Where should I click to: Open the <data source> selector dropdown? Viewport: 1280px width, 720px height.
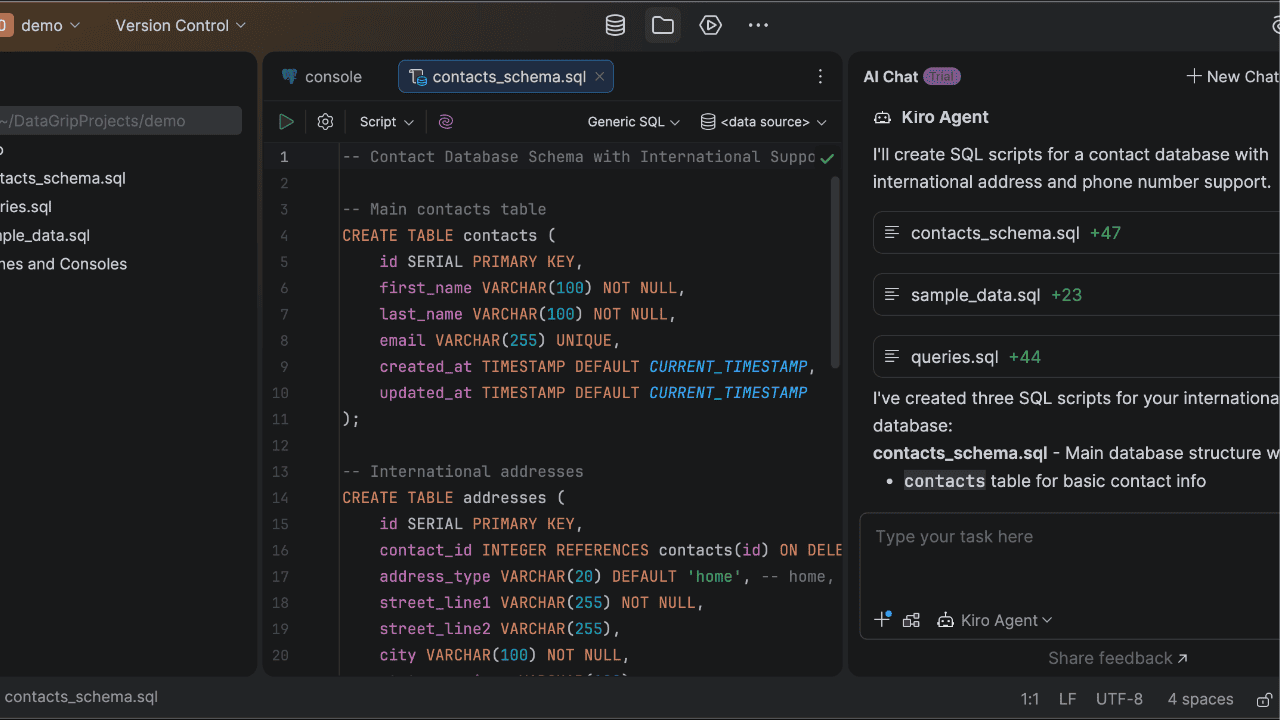pyautogui.click(x=765, y=121)
